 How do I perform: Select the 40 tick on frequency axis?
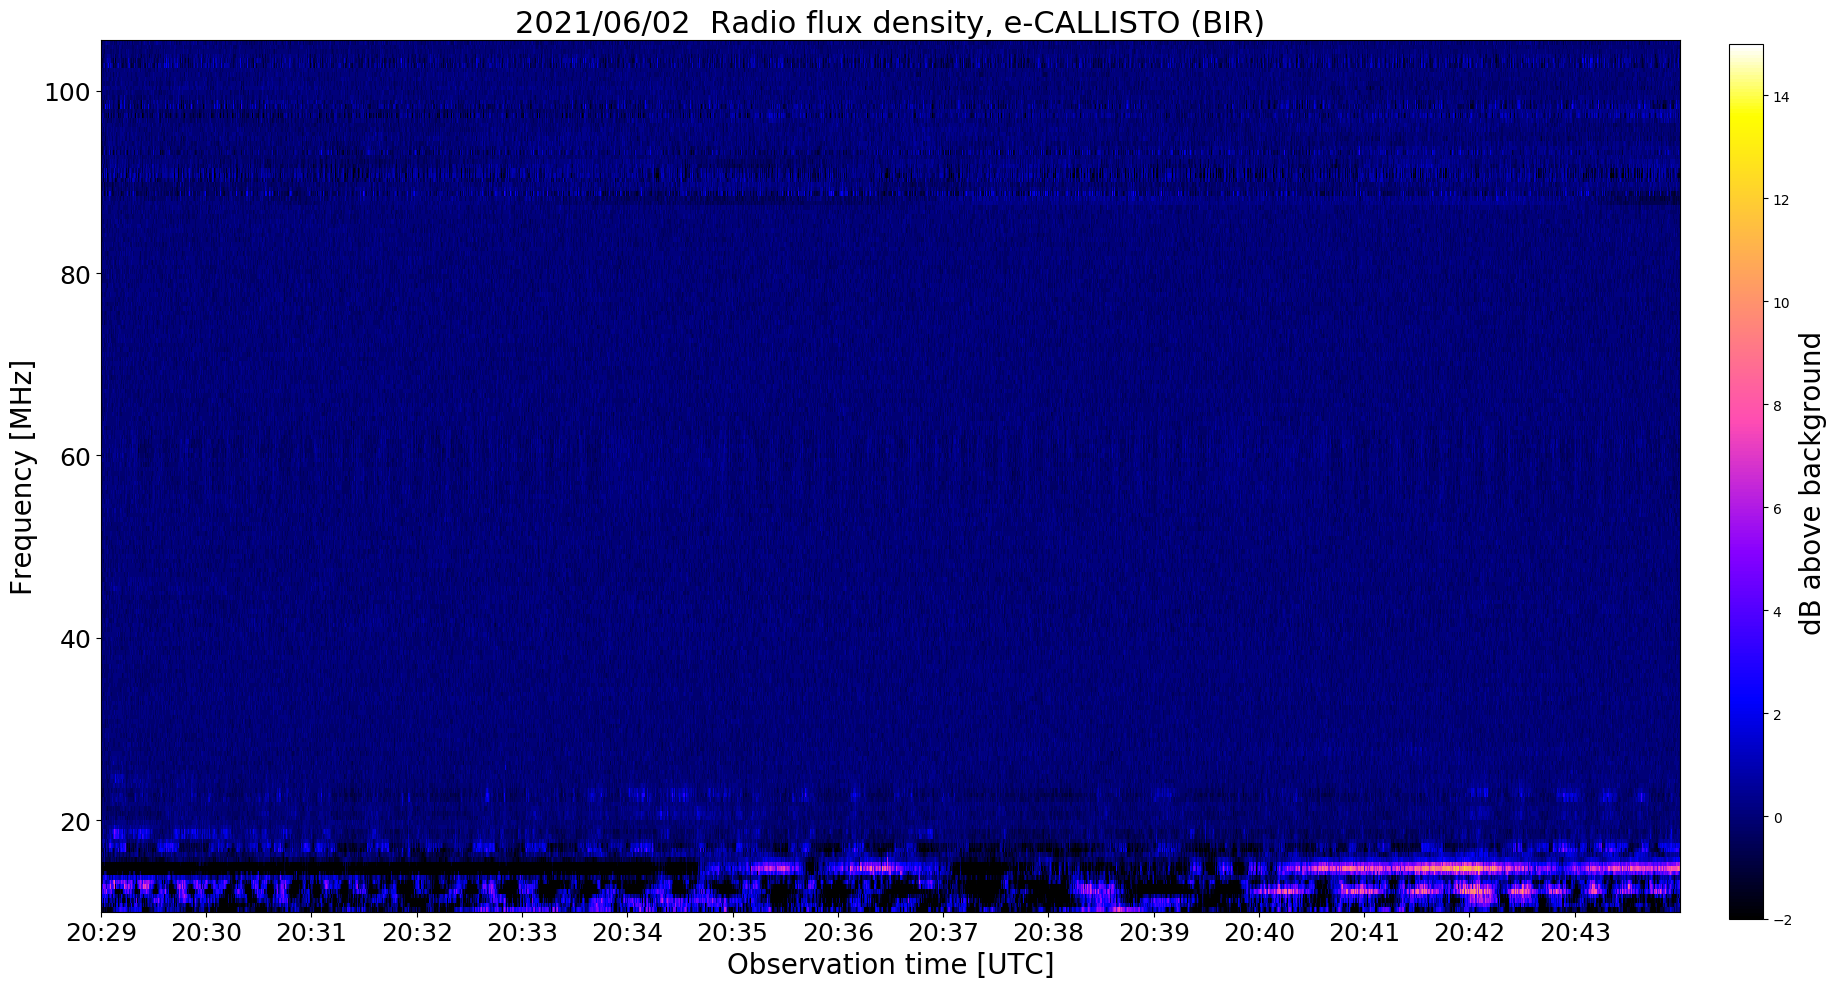[x=77, y=638]
